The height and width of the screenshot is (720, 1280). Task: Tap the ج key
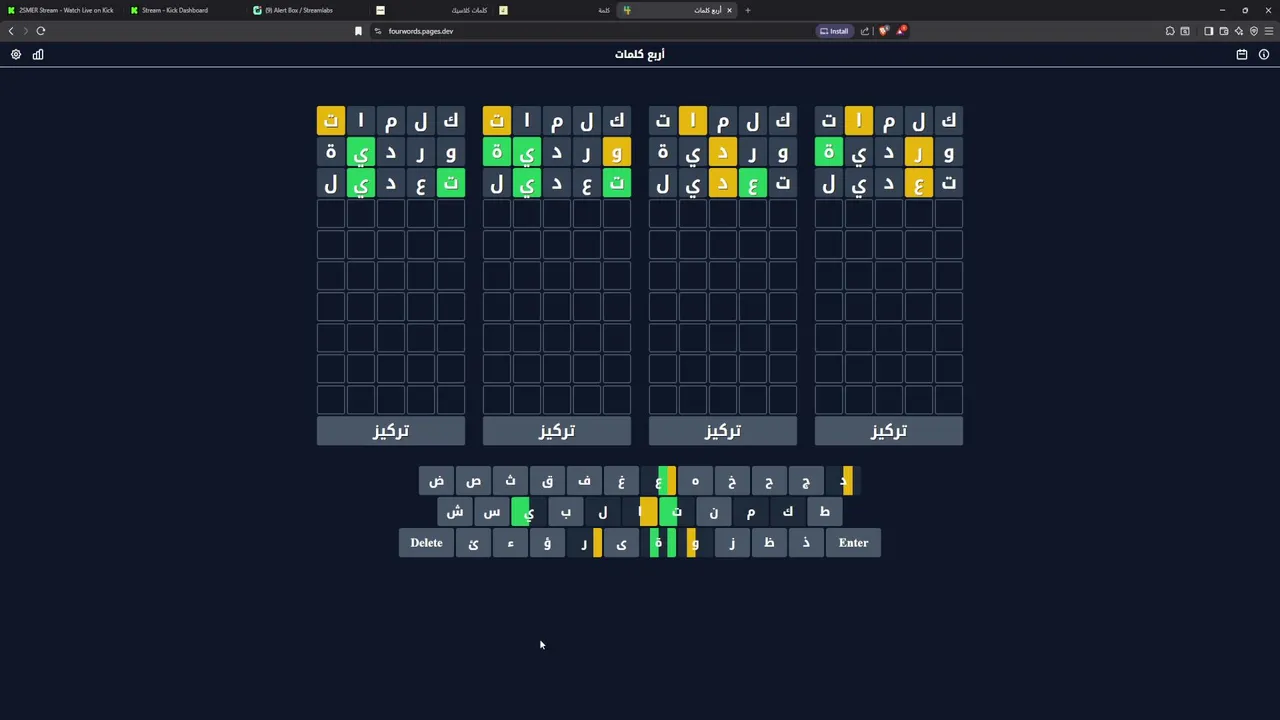806,481
